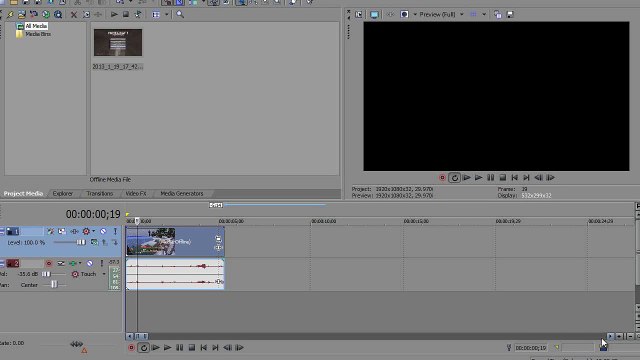Toggle Loop Playback under video preview
This screenshot has width=640, height=360.
point(454,178)
